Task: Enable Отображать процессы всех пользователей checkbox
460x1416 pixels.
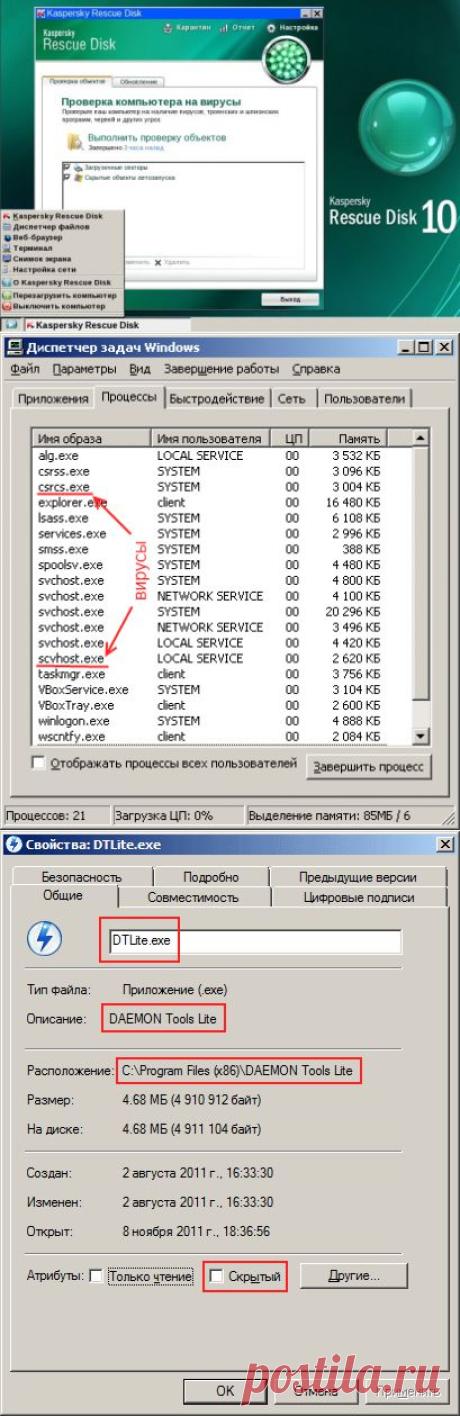Action: click(39, 763)
